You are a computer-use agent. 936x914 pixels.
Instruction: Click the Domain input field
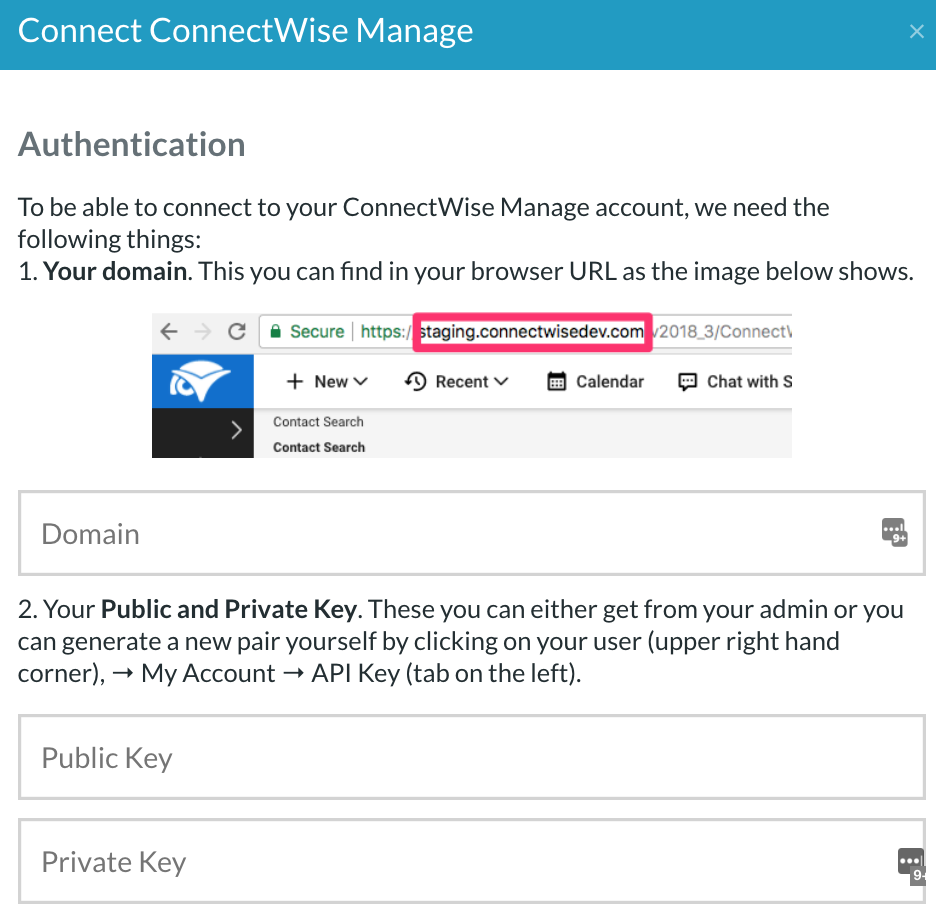tap(472, 533)
